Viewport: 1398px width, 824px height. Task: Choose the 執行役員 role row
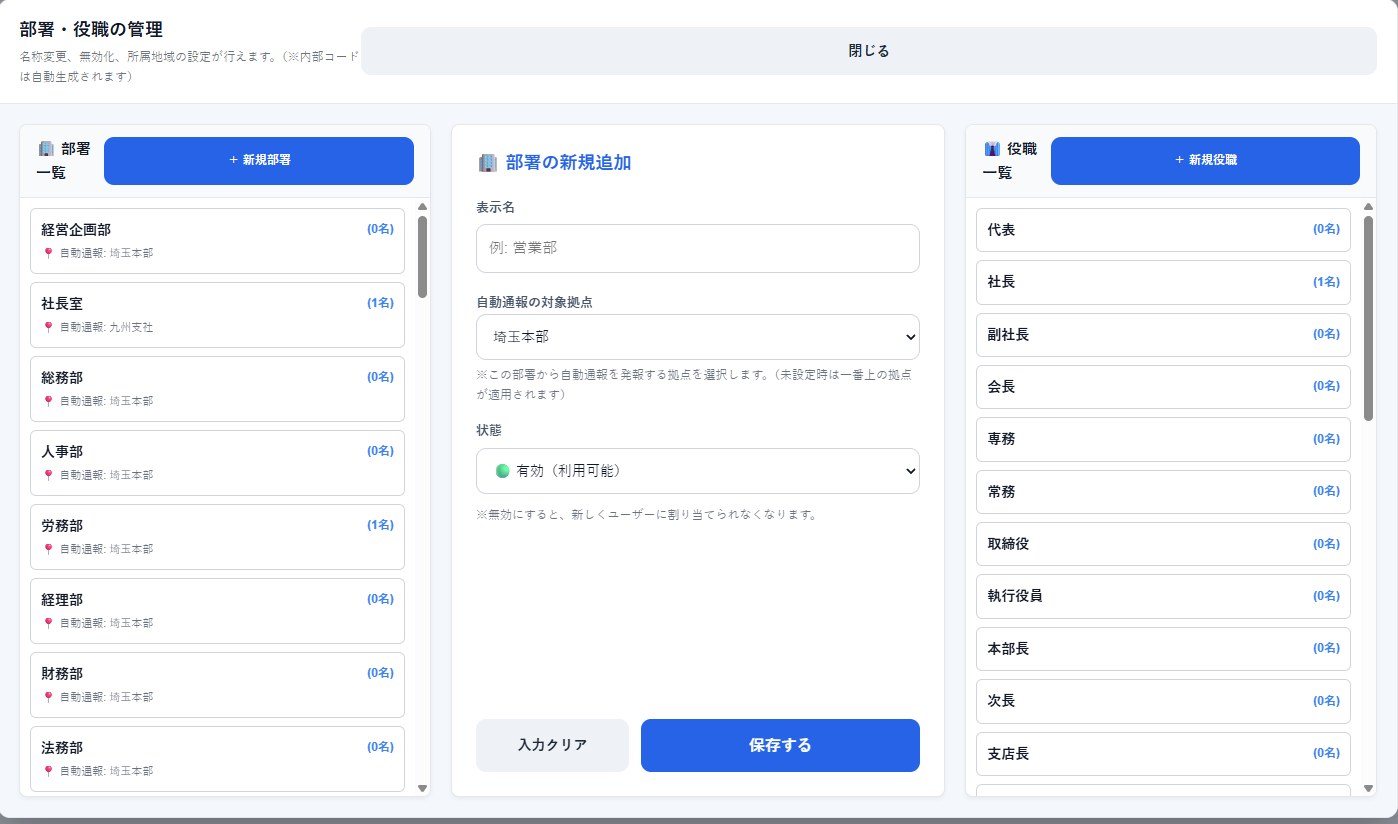(x=1163, y=596)
